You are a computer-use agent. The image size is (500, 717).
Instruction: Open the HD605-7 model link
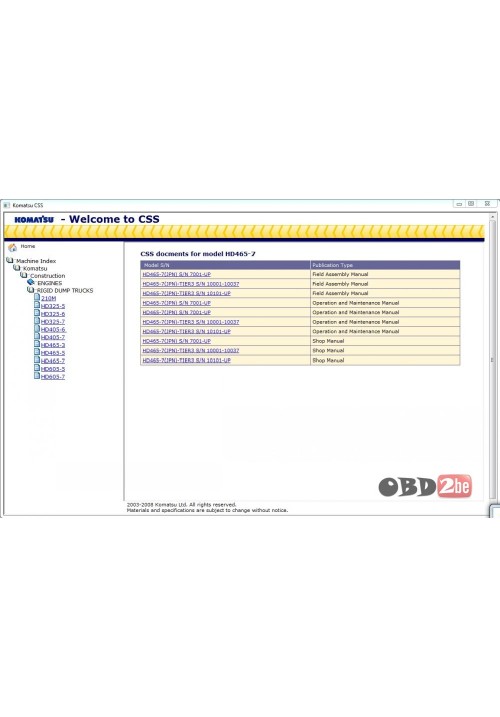pos(53,377)
